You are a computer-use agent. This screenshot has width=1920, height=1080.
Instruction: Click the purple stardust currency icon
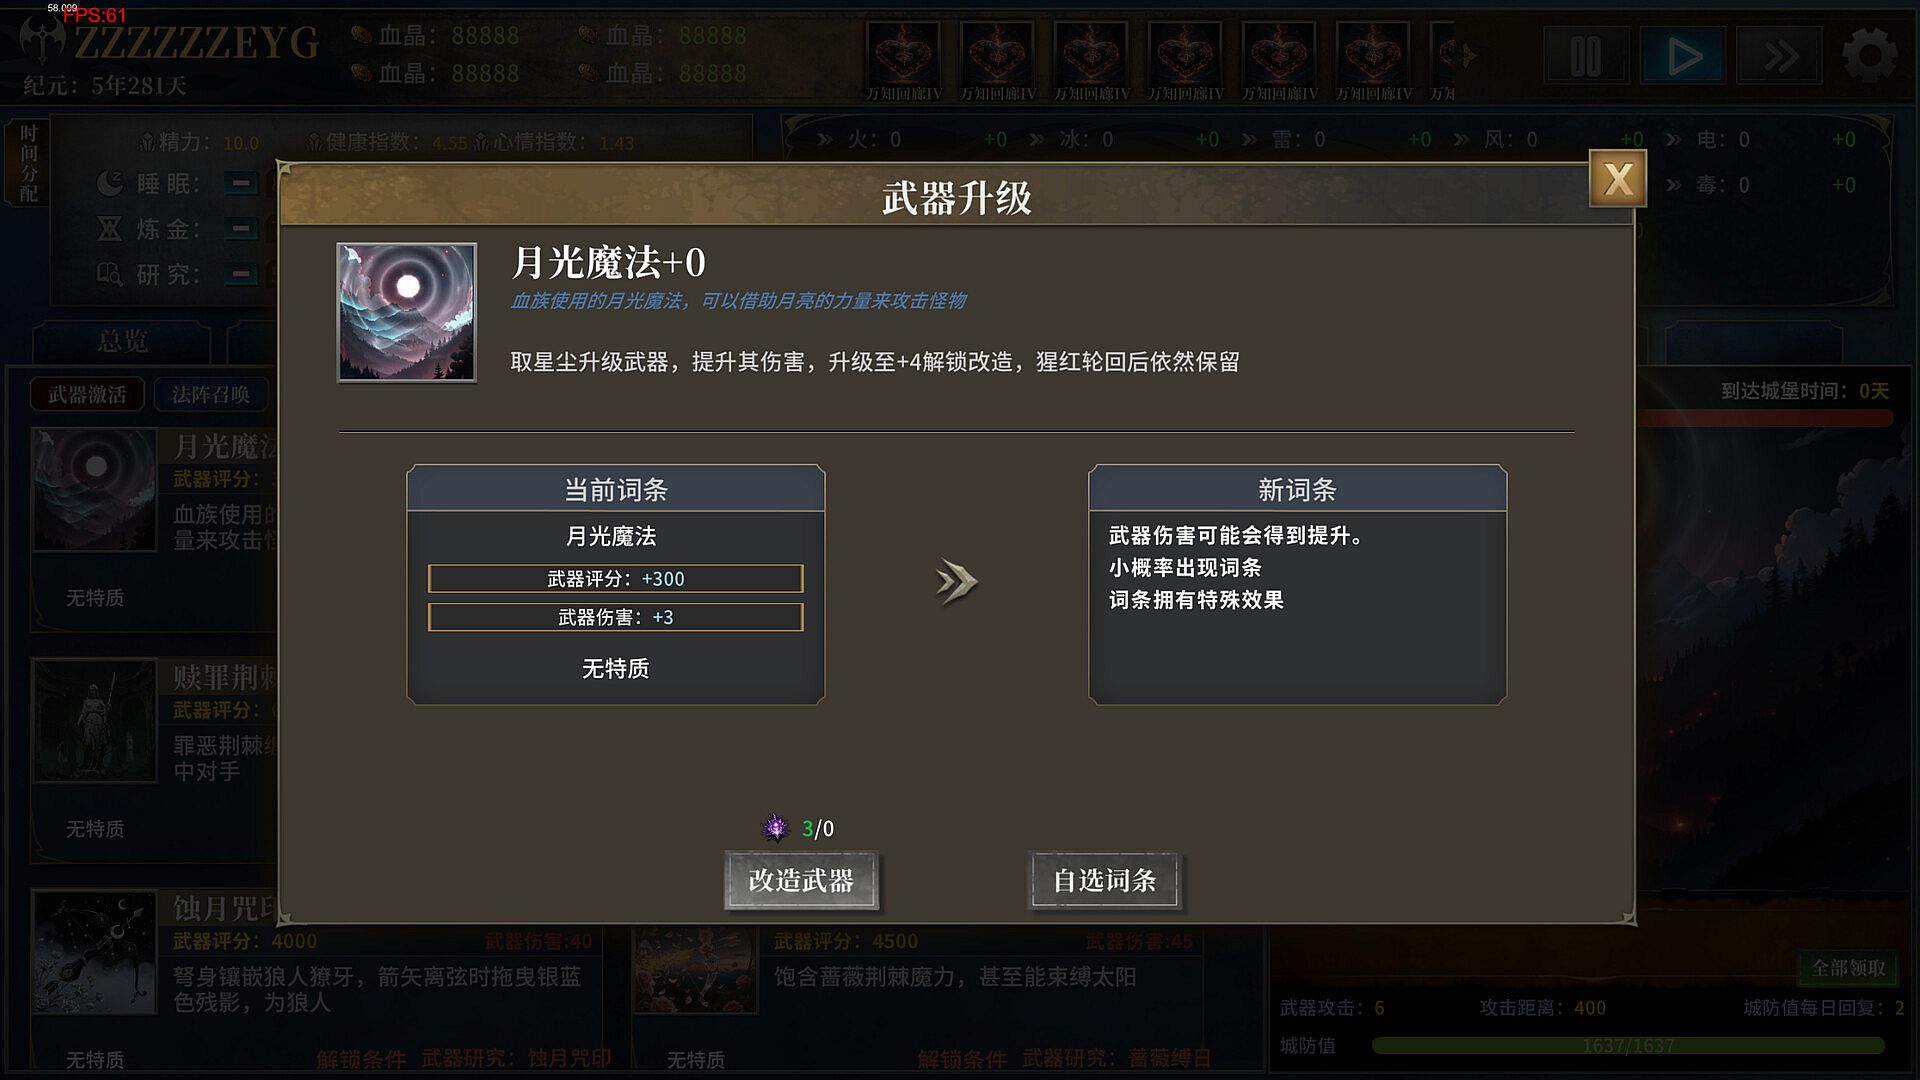point(775,828)
